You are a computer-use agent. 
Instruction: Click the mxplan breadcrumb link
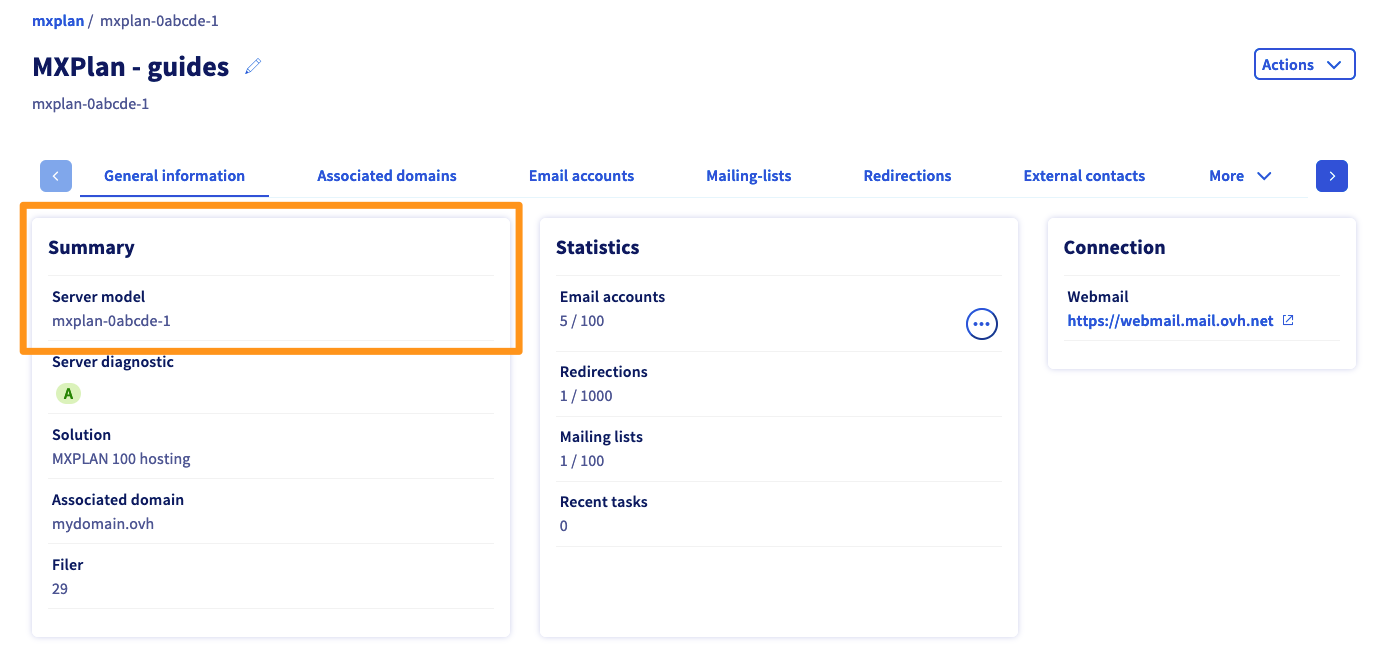point(58,21)
